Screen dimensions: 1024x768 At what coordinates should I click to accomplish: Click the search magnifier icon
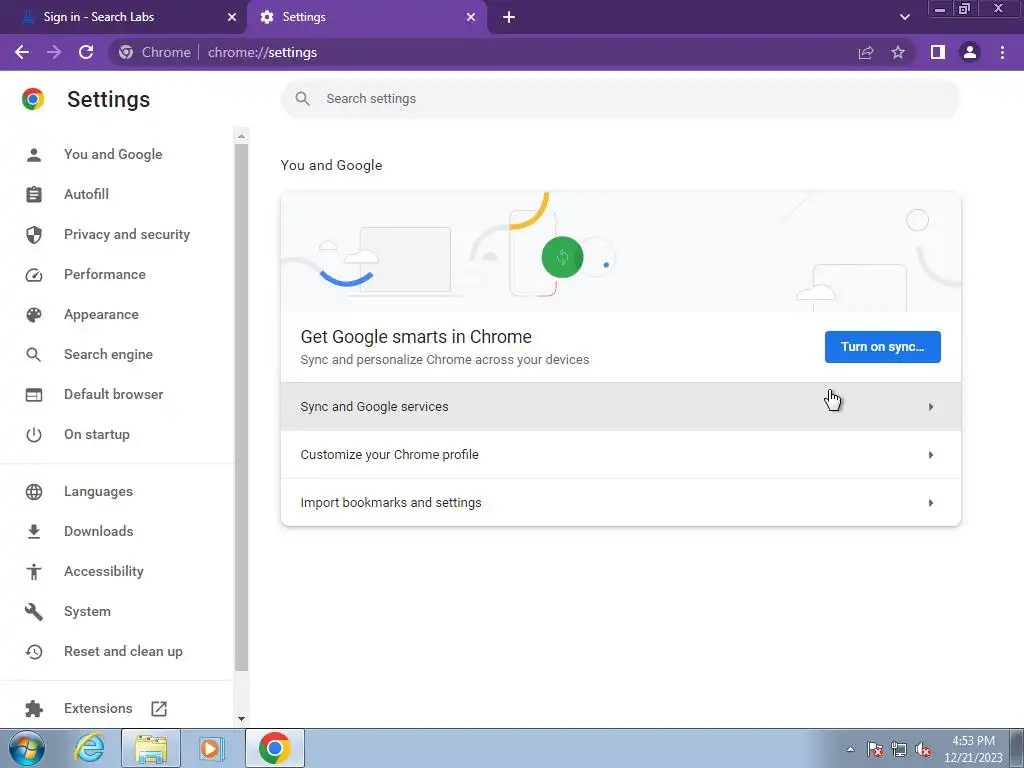302,99
